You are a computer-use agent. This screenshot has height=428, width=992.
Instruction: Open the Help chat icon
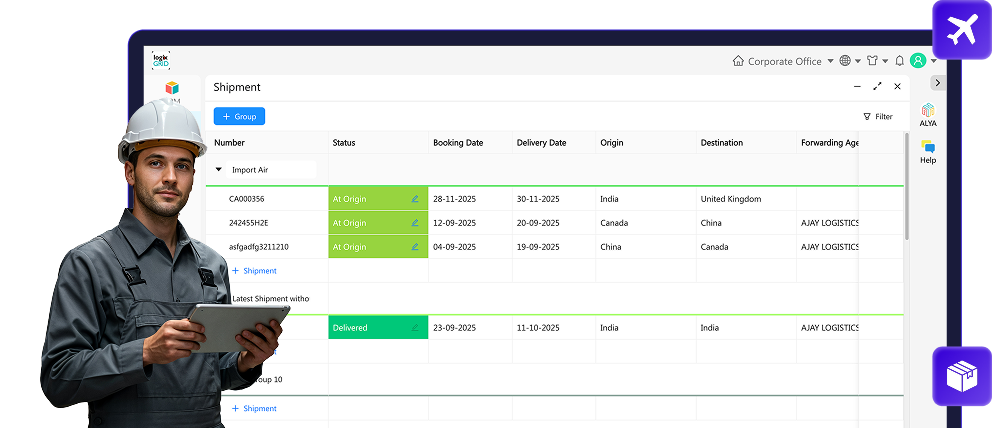coord(928,147)
